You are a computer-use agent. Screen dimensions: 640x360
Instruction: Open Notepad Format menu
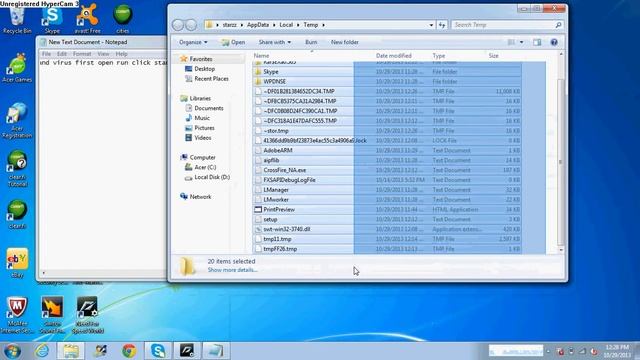click(82, 54)
